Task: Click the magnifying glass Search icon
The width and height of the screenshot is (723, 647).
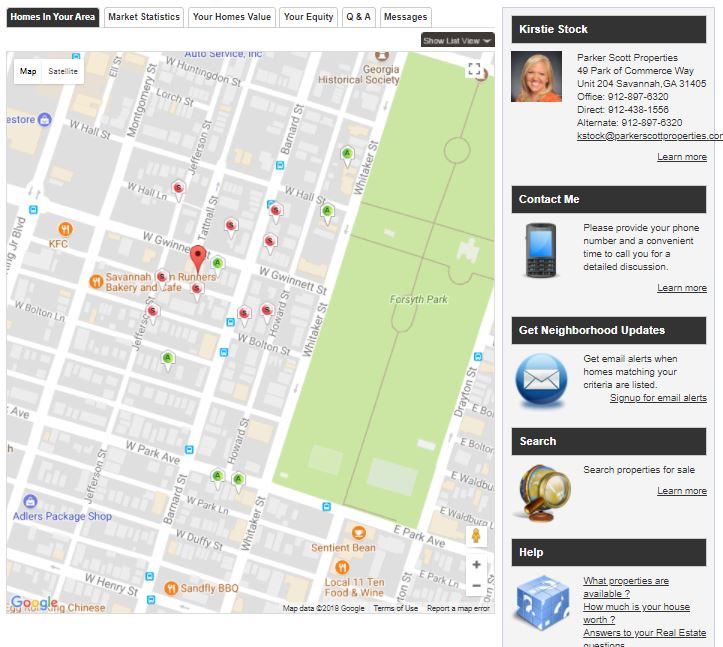Action: click(x=544, y=493)
